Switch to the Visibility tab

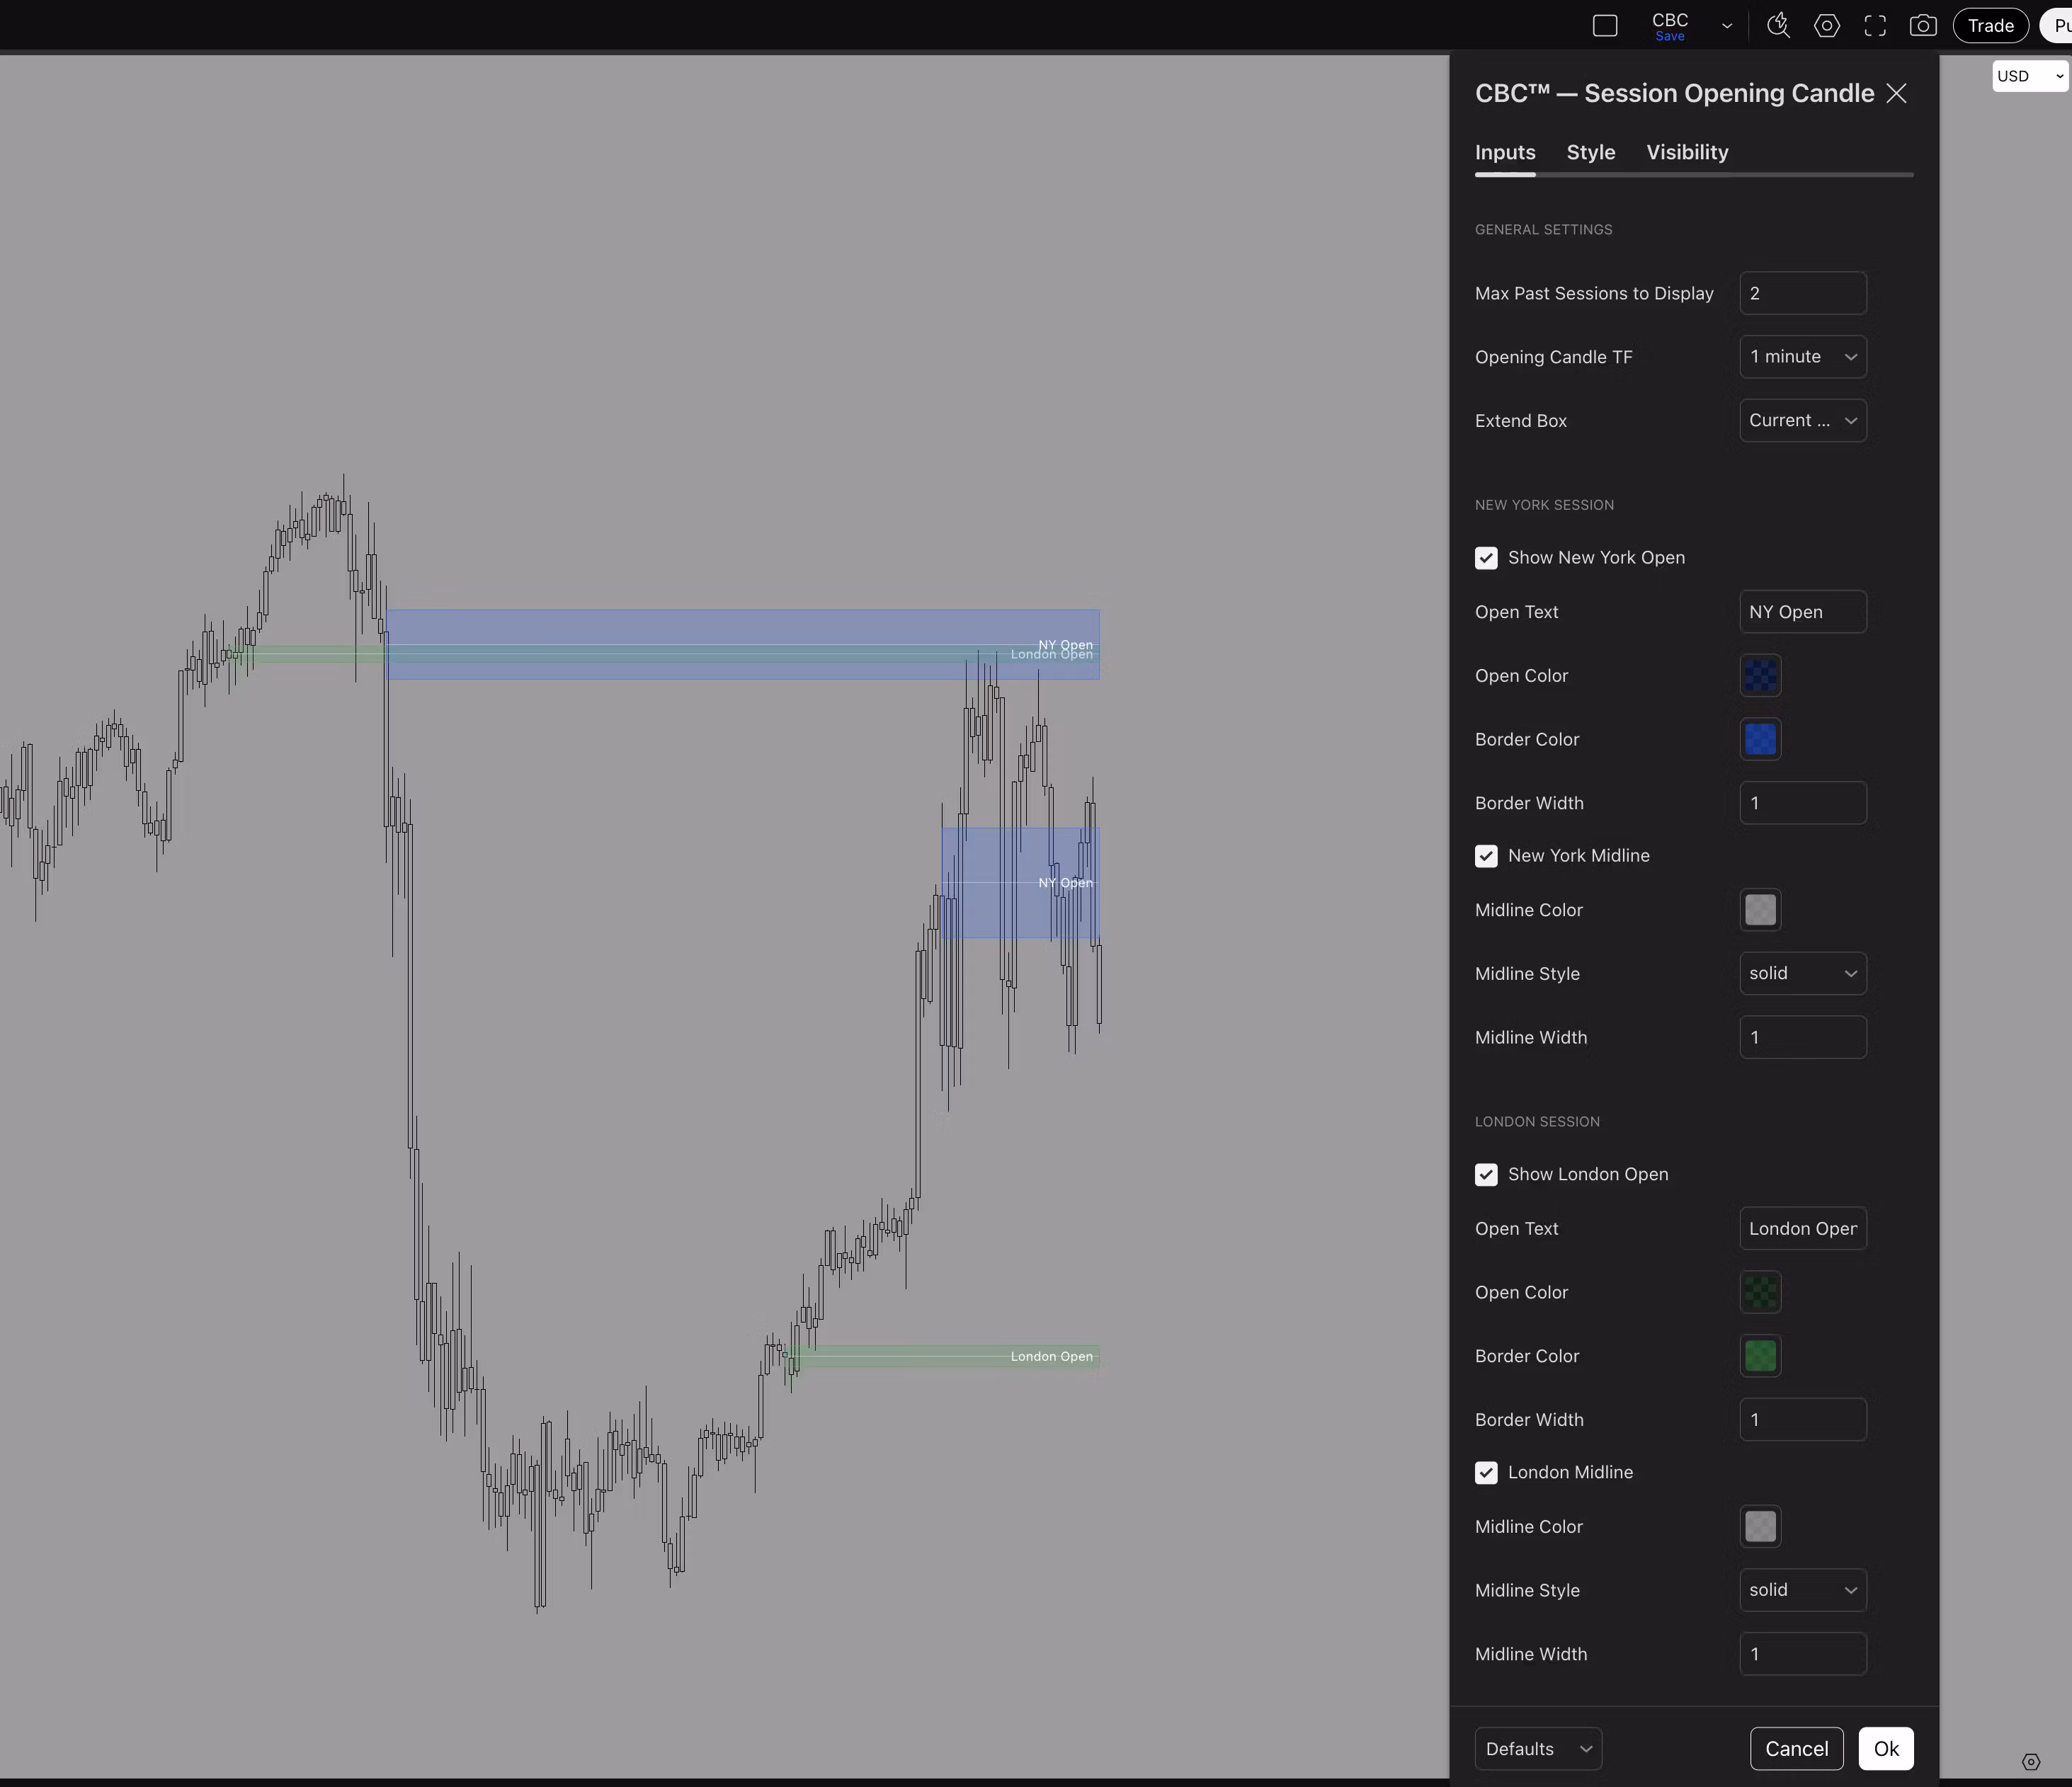tap(1687, 152)
